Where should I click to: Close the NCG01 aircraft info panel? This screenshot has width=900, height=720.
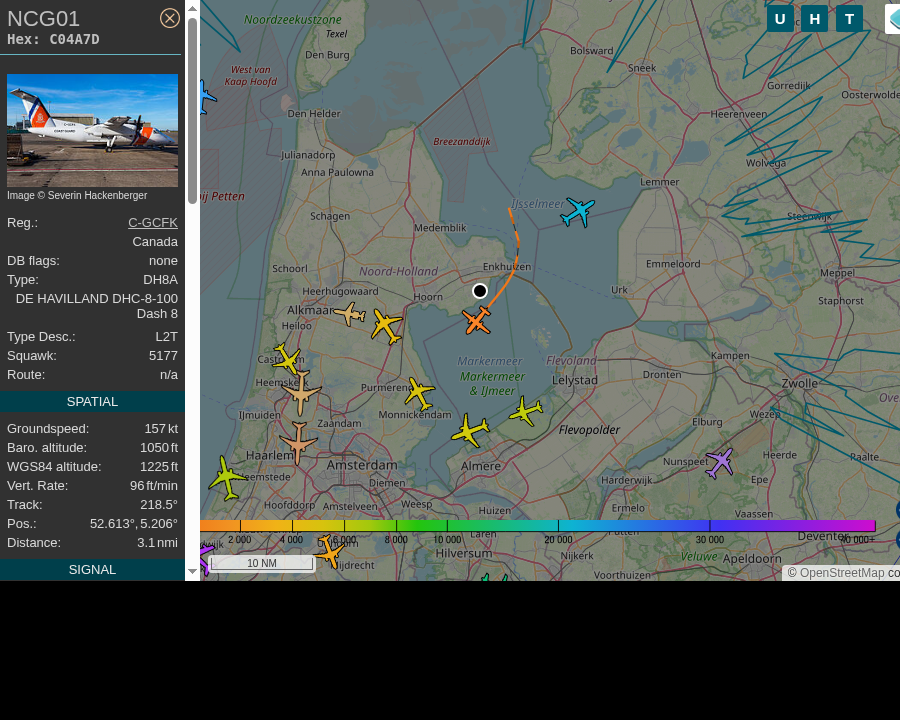(x=169, y=18)
